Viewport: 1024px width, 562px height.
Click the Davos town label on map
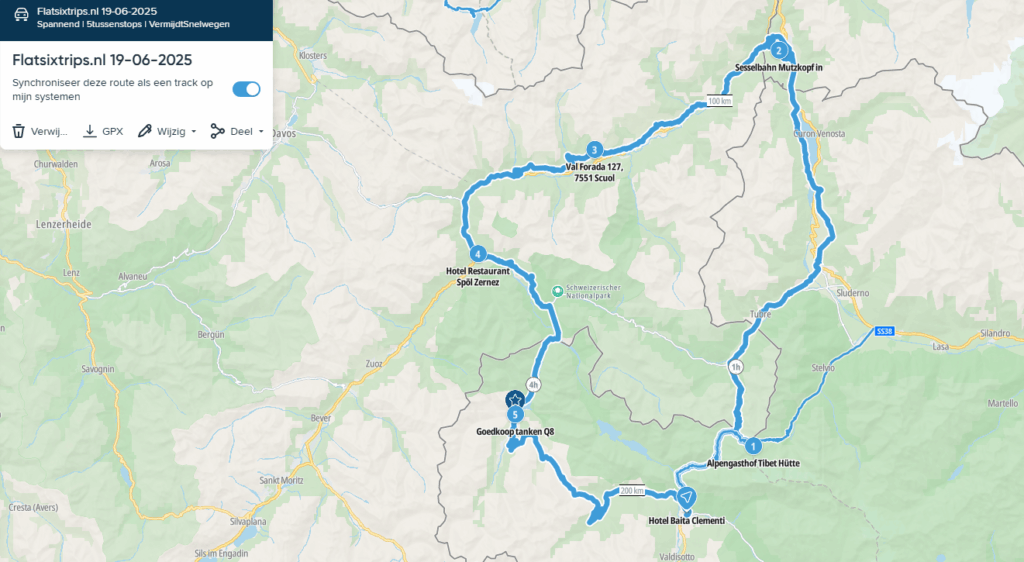pyautogui.click(x=283, y=133)
